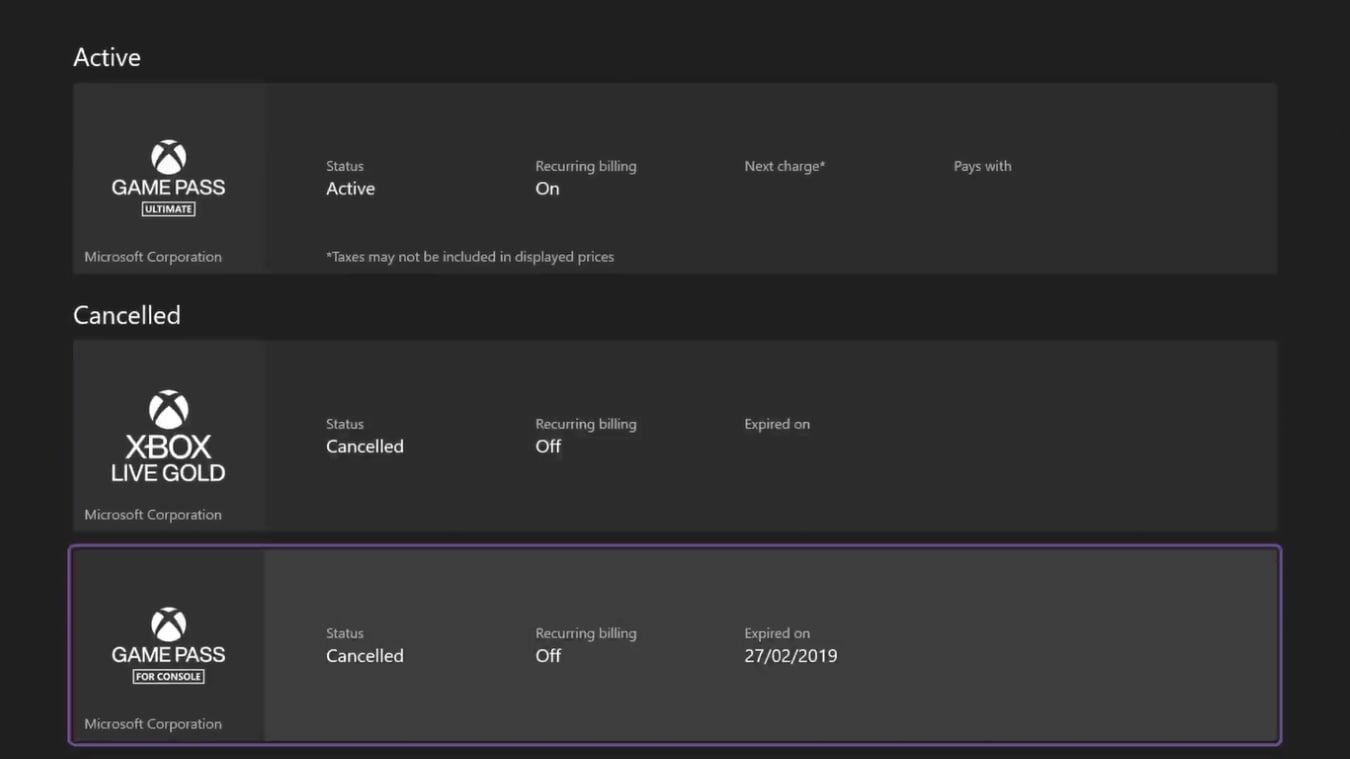Click the "Cancelled" status of Xbox Live Gold
1350x759 pixels.
click(x=365, y=447)
